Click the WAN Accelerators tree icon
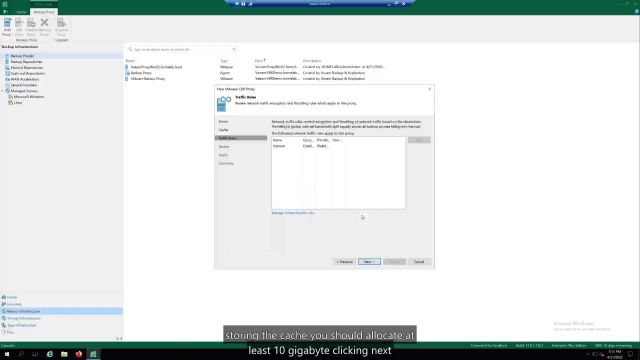This screenshot has width=640, height=360. tap(7, 79)
